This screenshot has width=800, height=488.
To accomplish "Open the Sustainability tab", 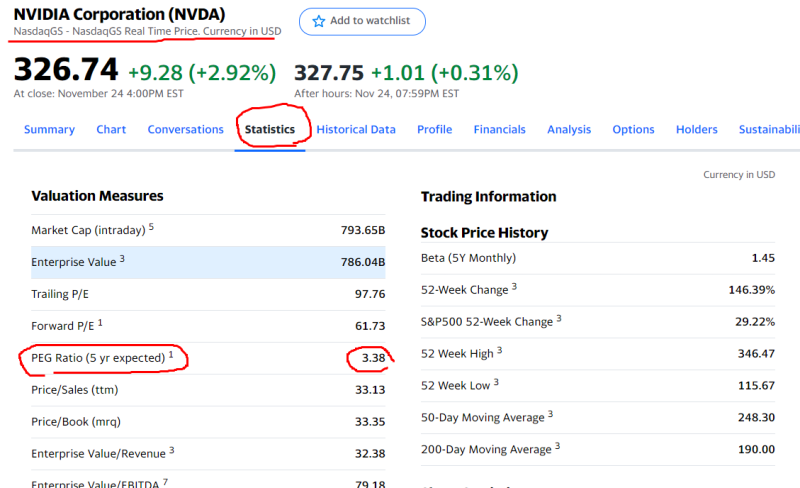I will 769,129.
